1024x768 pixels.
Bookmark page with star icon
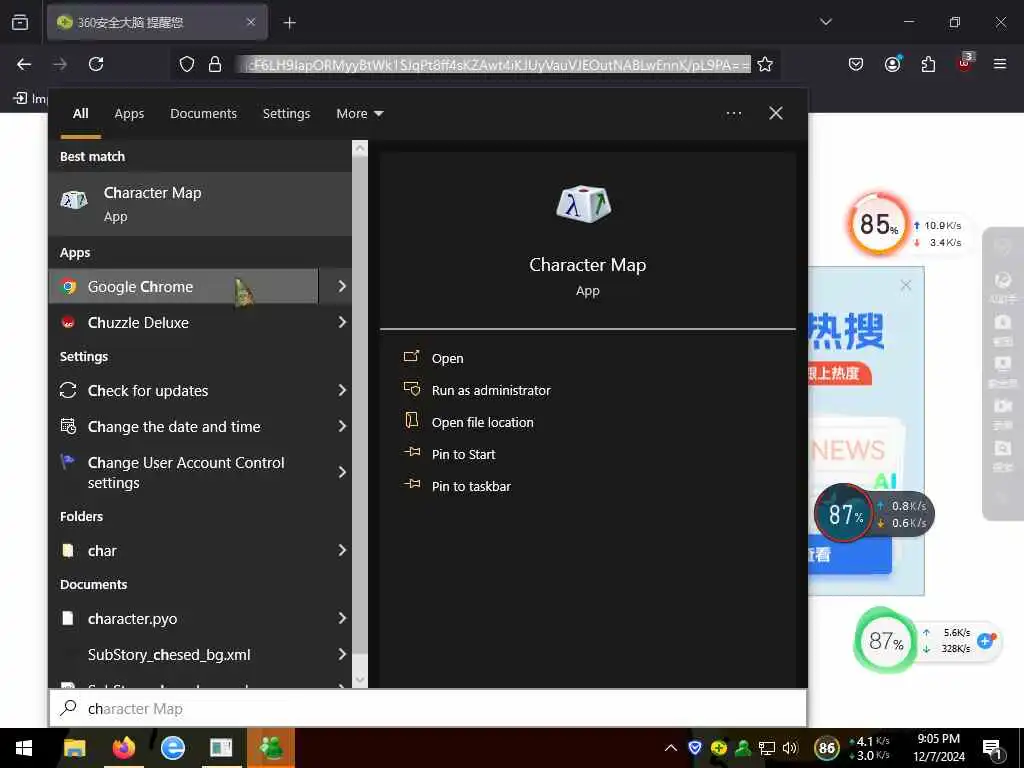tap(765, 64)
